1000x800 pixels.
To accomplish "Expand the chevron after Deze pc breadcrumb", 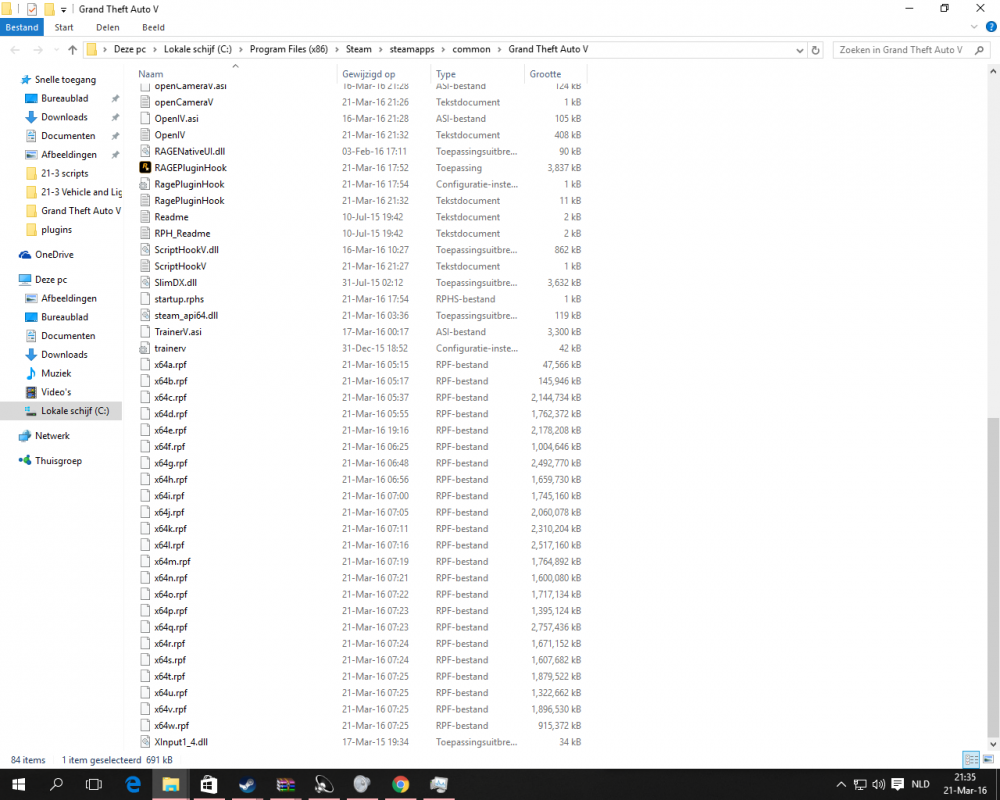I will coord(155,50).
